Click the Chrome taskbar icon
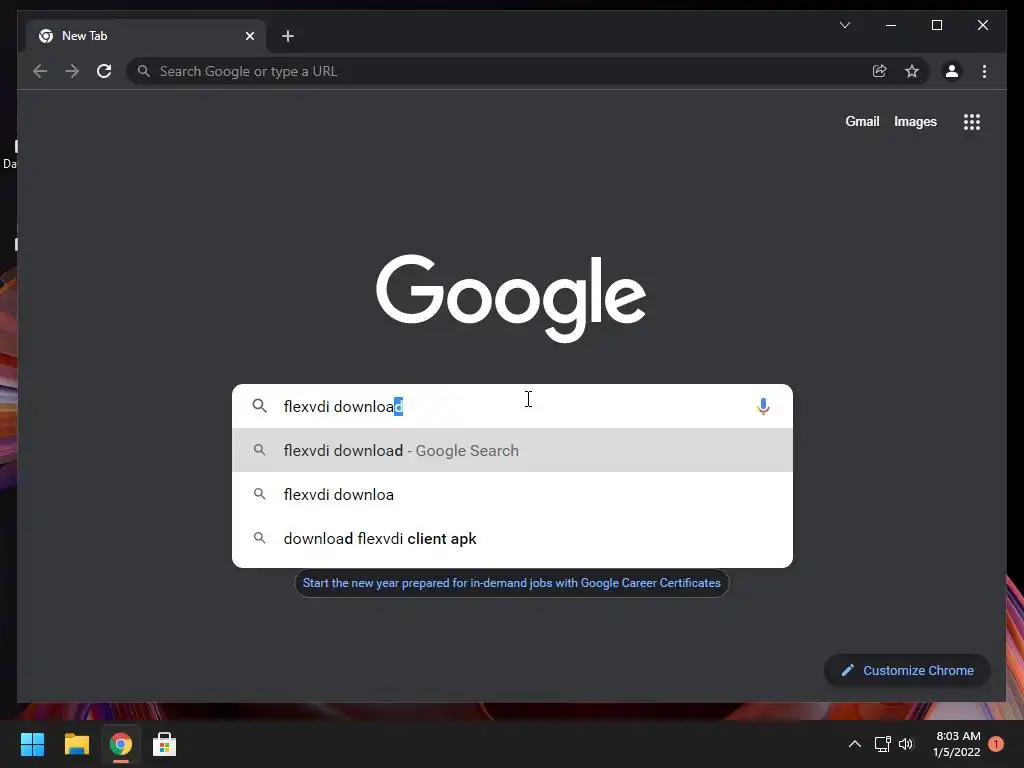This screenshot has height=768, width=1024. pos(120,744)
